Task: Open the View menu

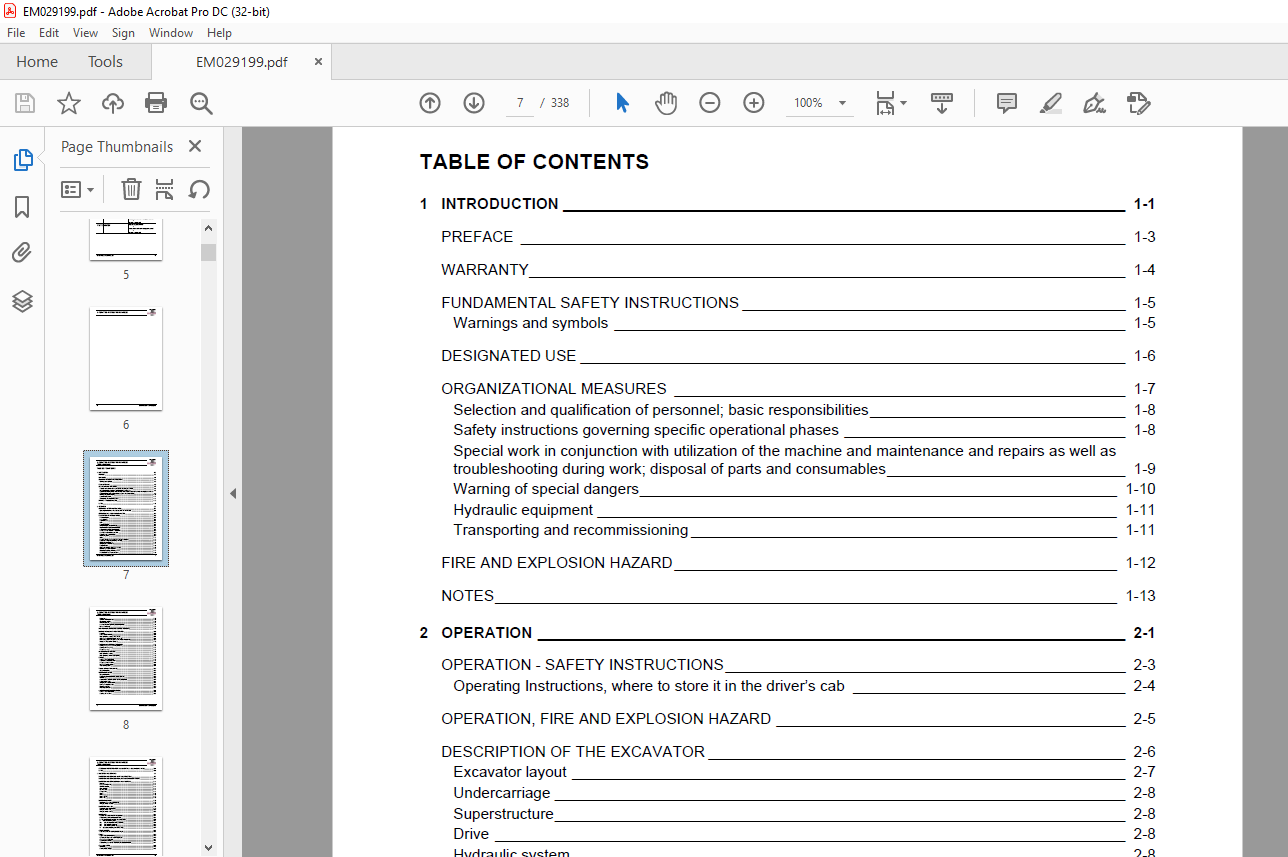Action: coord(85,33)
